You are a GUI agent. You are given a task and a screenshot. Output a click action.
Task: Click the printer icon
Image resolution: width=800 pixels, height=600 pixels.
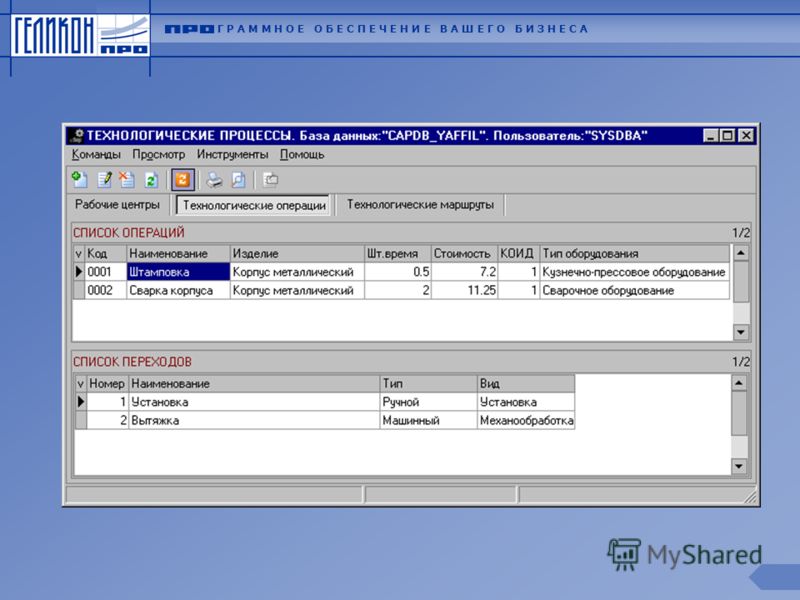pyautogui.click(x=214, y=180)
